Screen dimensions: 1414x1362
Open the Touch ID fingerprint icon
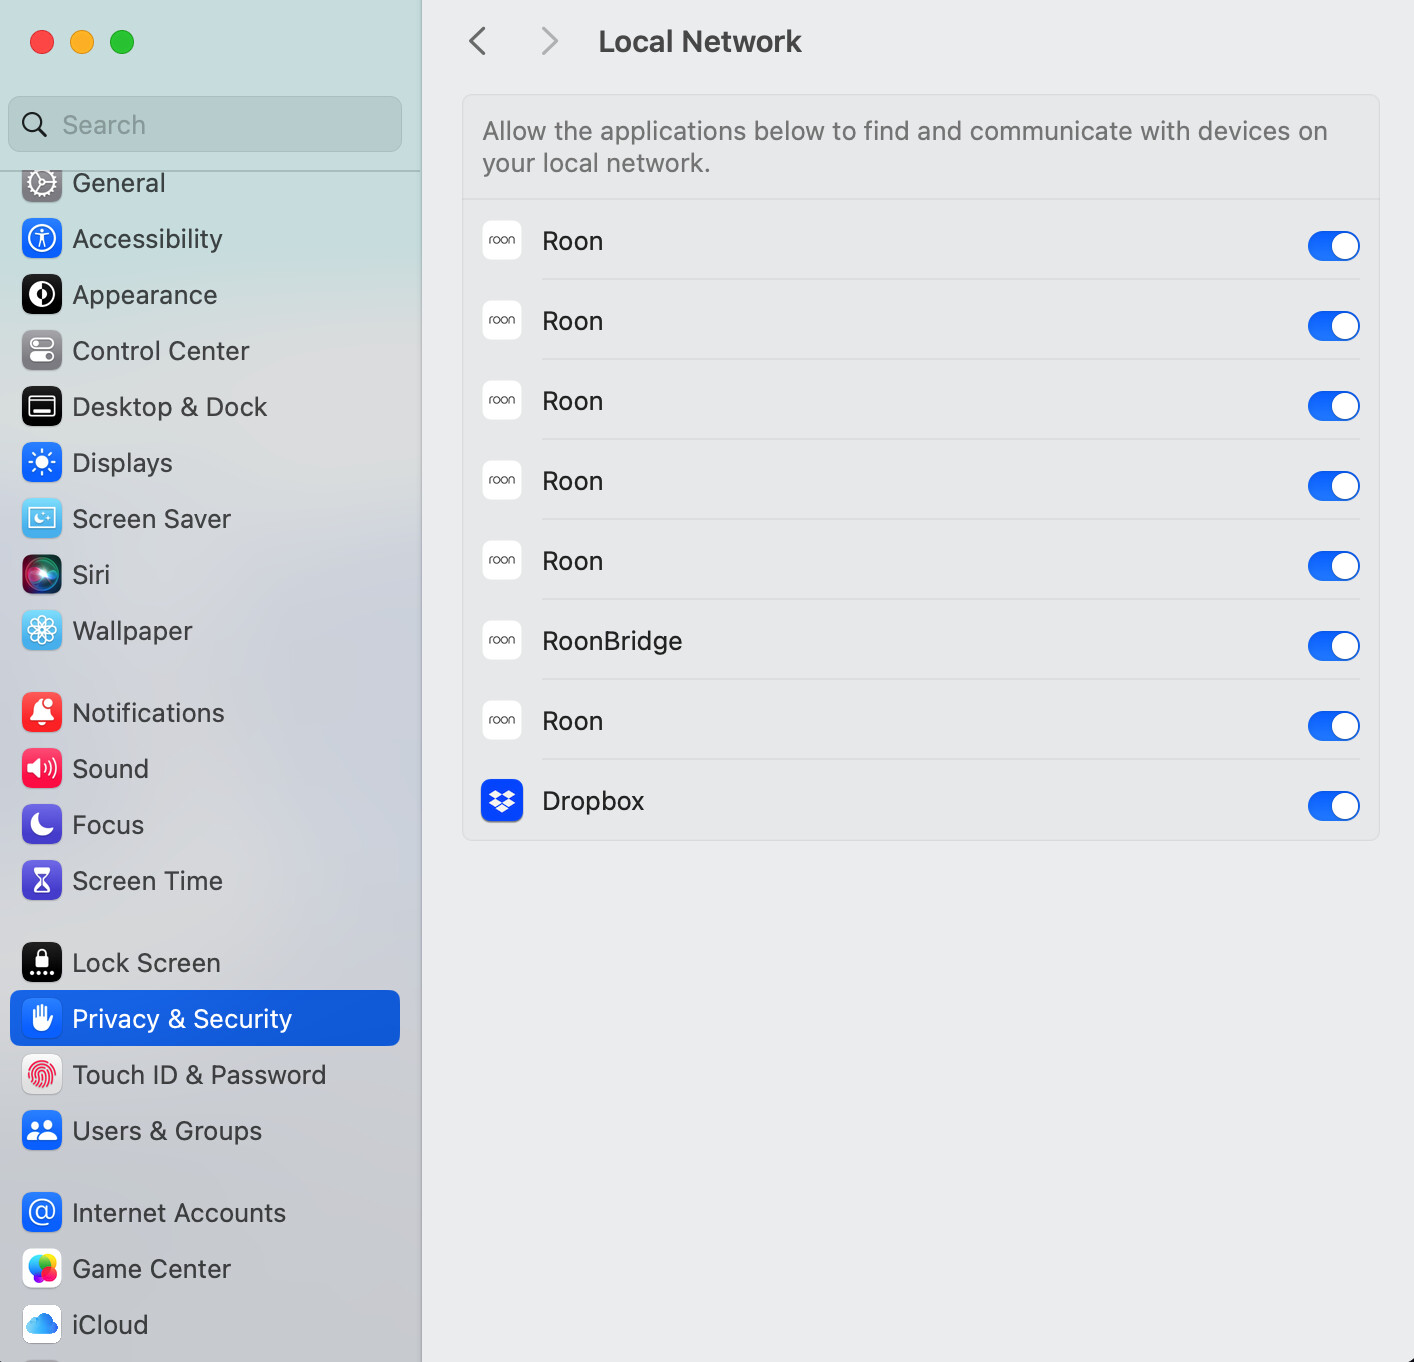tap(42, 1075)
